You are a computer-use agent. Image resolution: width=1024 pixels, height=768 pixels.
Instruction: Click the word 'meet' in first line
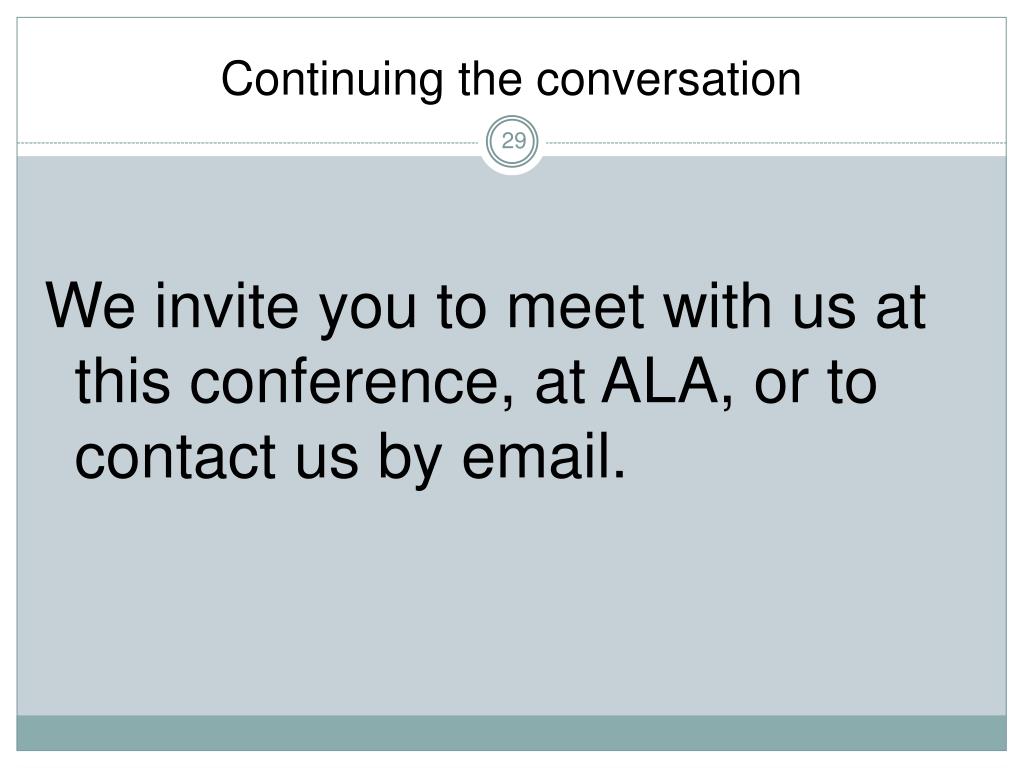[576, 307]
